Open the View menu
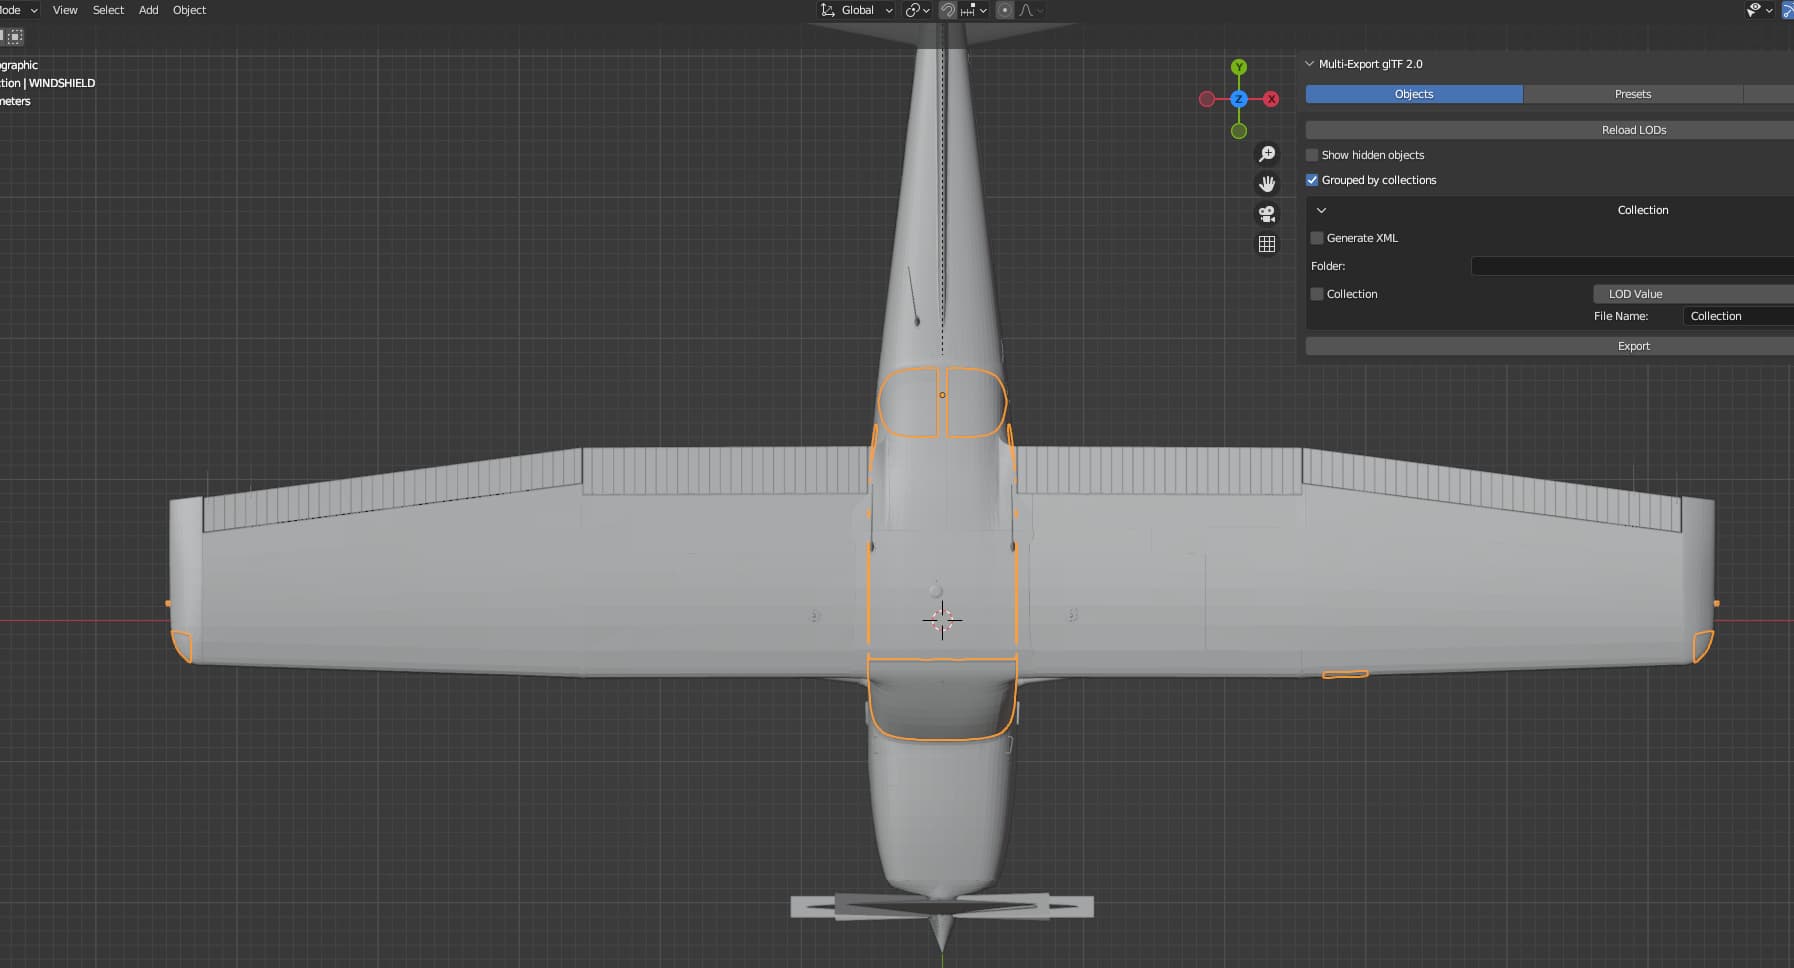The width and height of the screenshot is (1794, 968). [65, 10]
